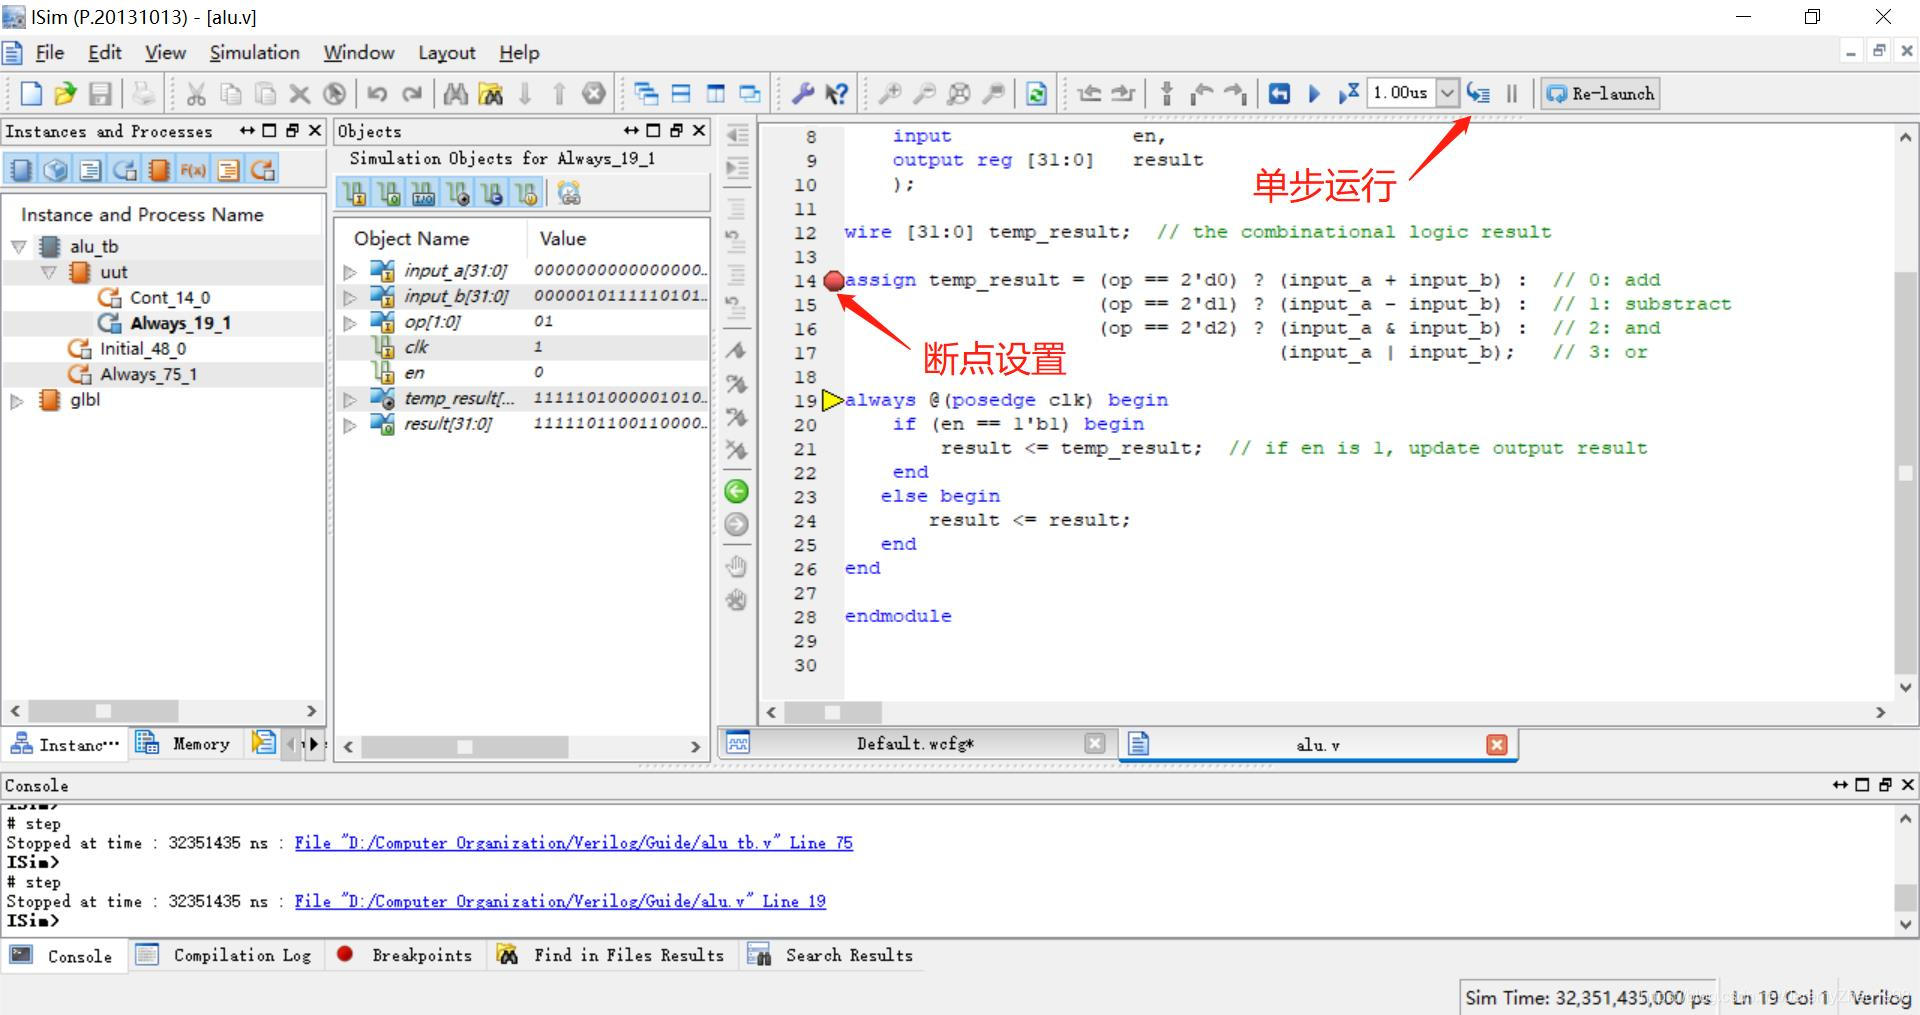
Task: Click the green go-back navigation arrow
Action: pyautogui.click(x=736, y=491)
